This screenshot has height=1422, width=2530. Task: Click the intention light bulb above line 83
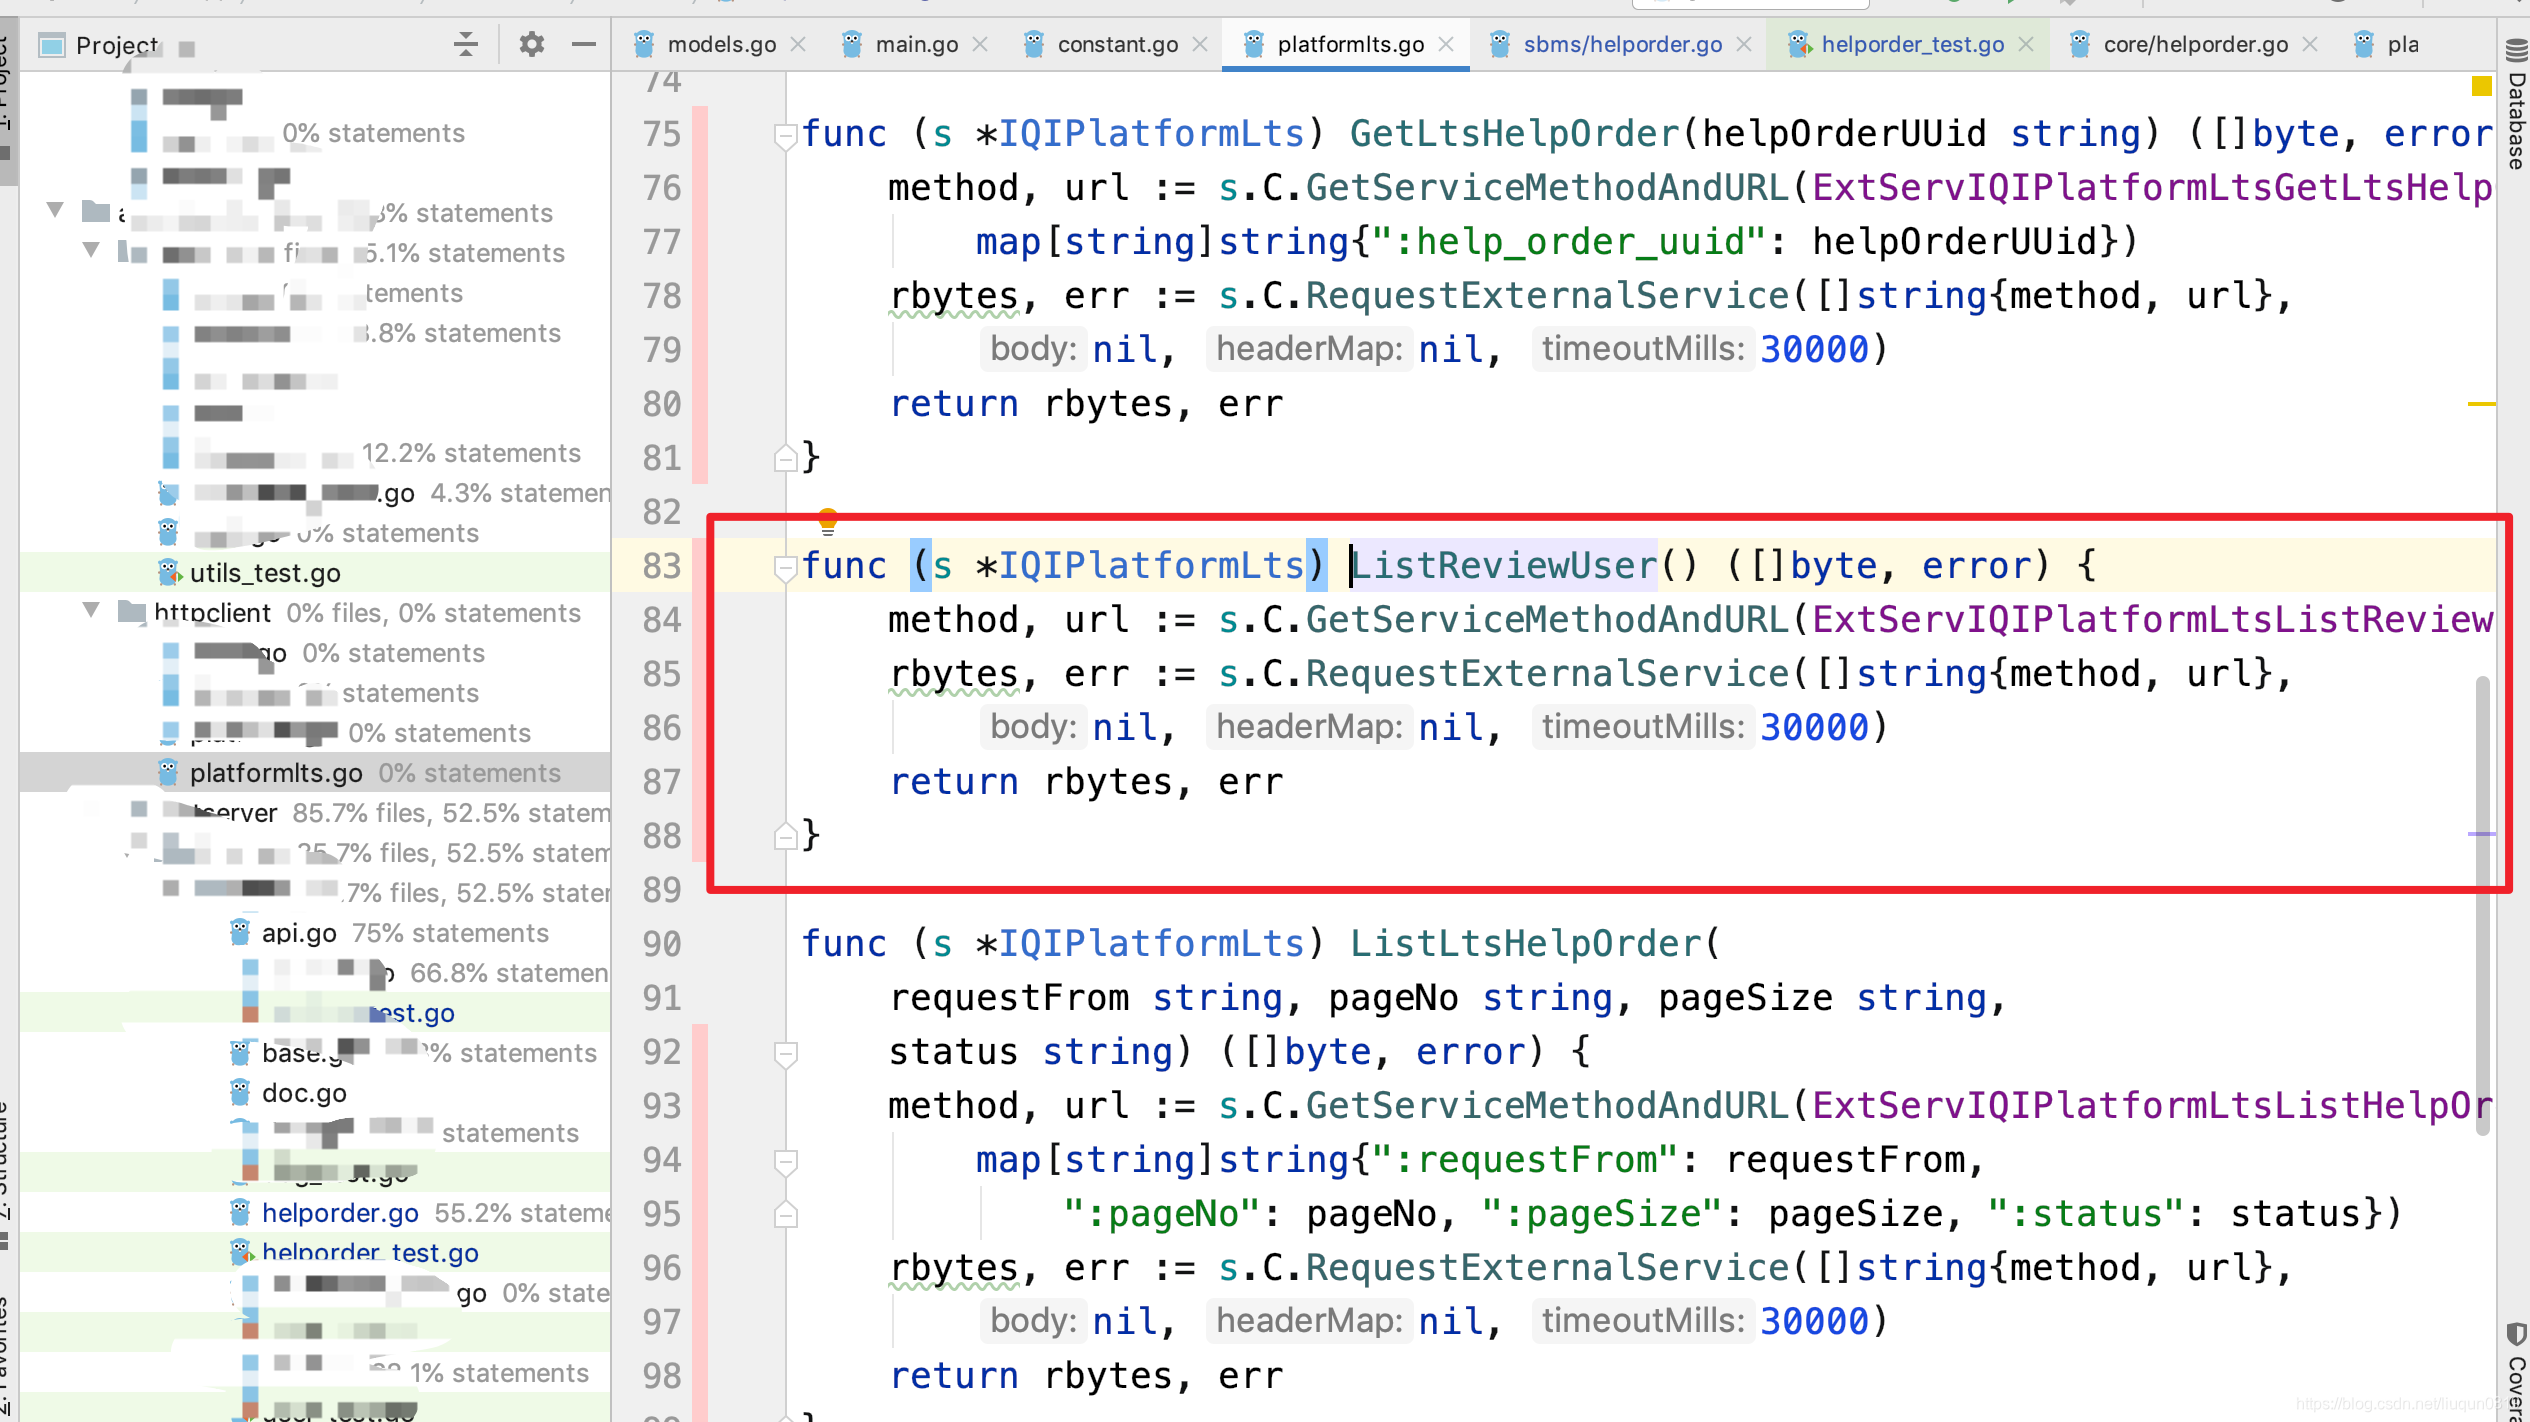click(827, 520)
